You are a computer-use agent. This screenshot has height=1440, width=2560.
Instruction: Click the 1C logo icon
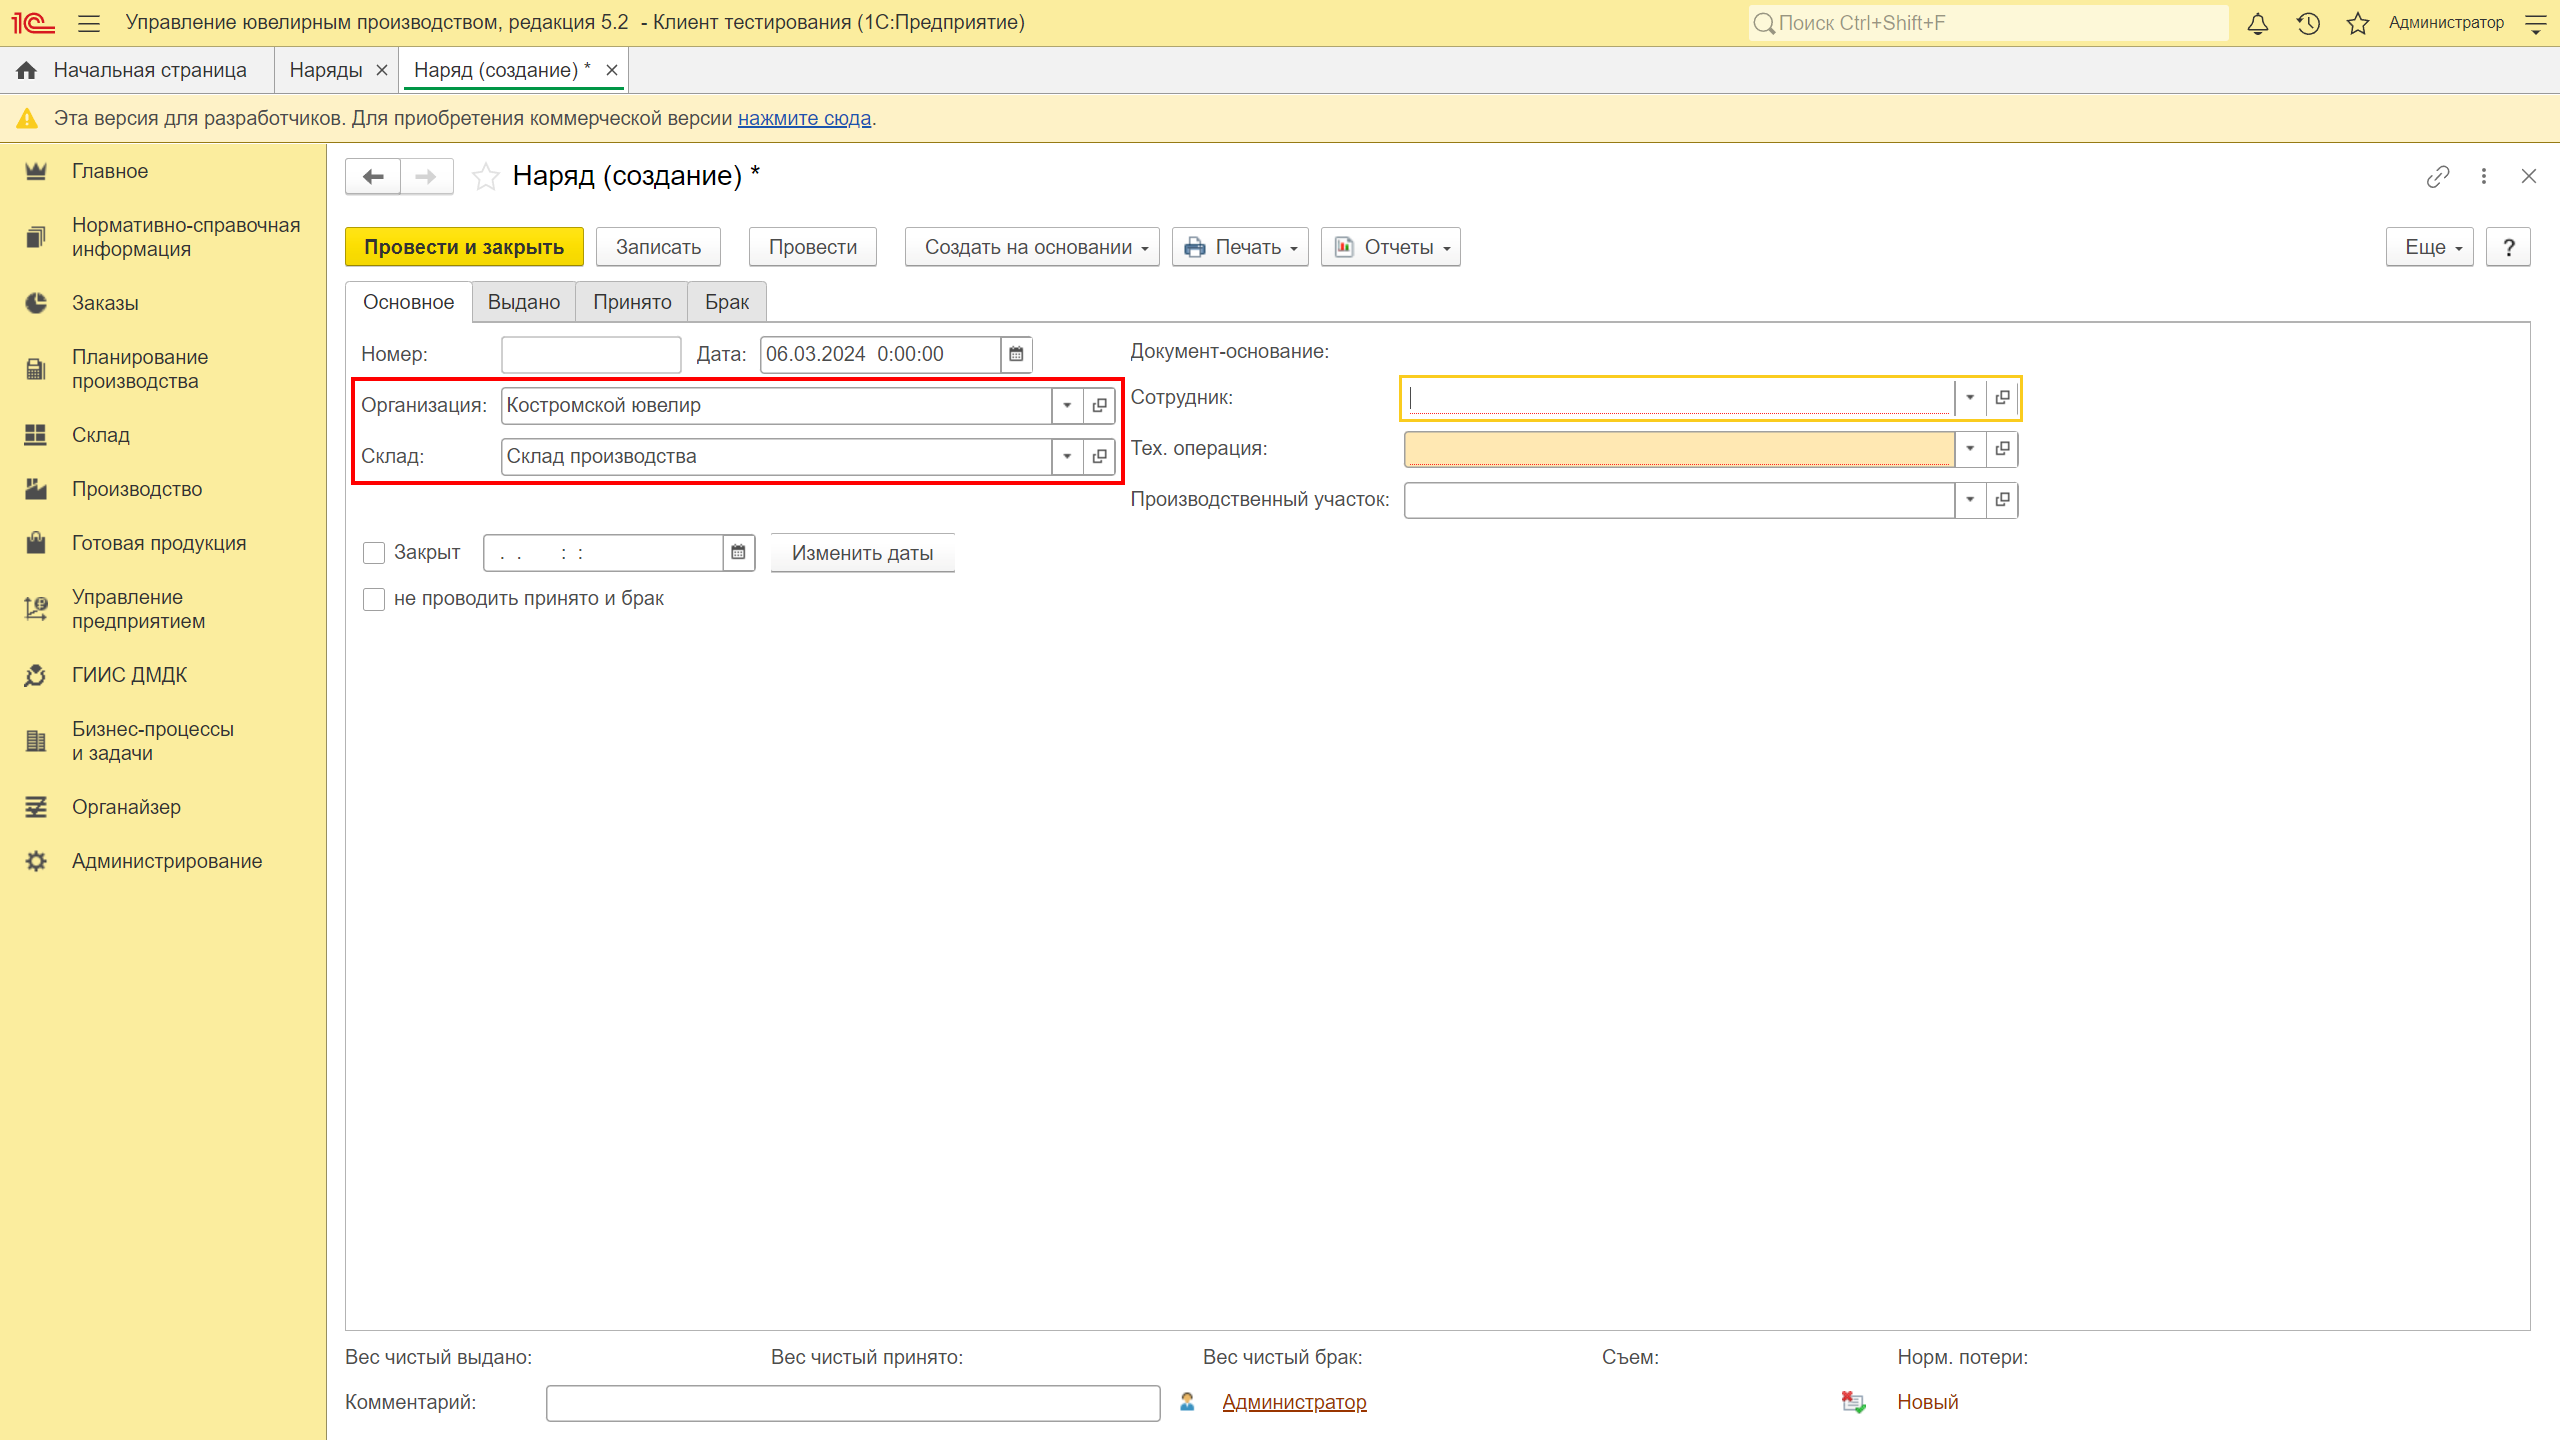click(x=33, y=23)
